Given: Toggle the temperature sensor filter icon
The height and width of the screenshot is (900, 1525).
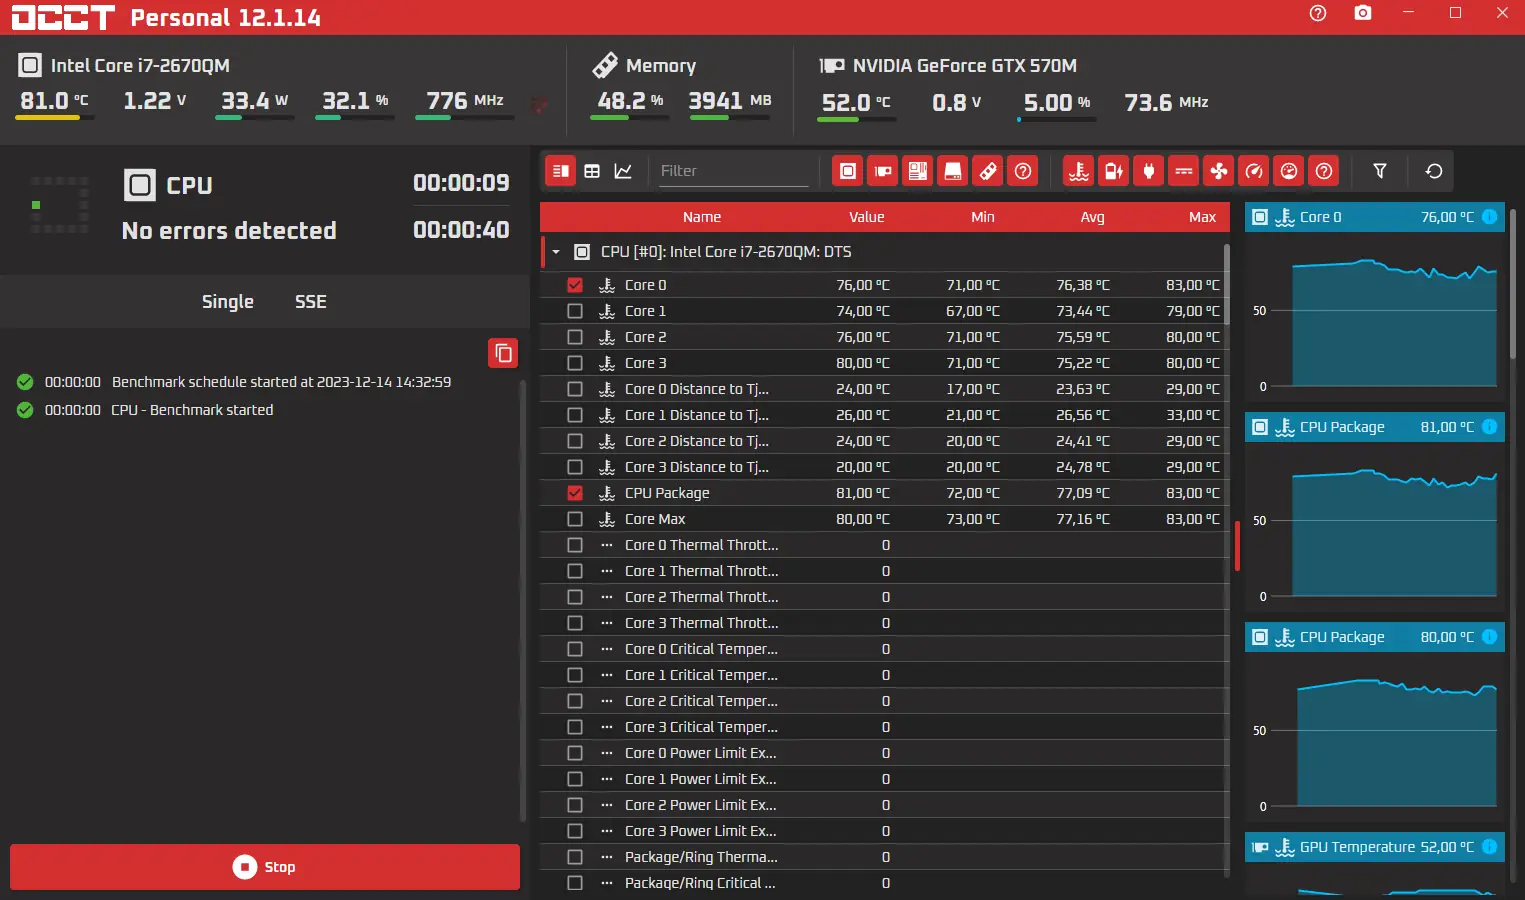Looking at the screenshot, I should pos(1078,171).
